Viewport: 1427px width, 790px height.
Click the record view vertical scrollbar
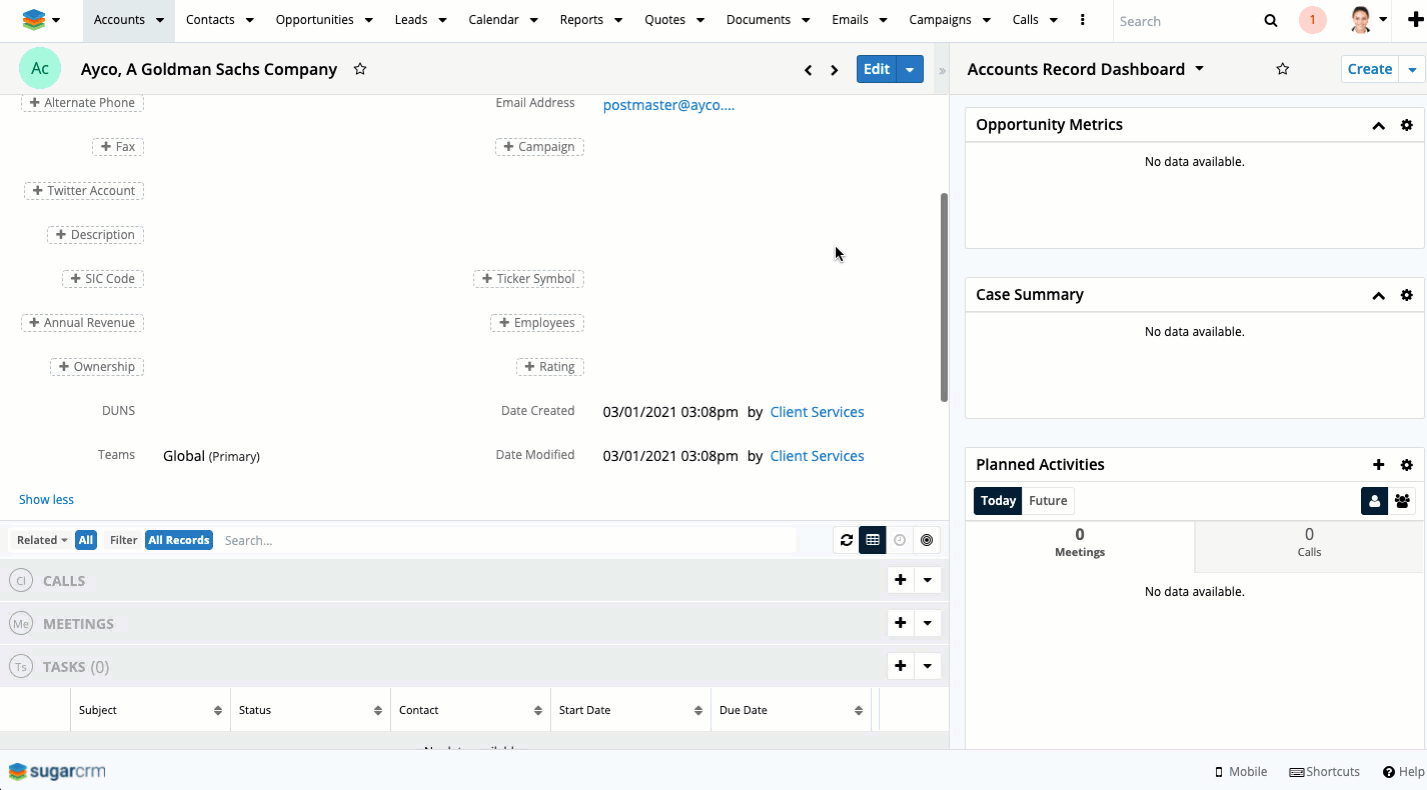944,298
